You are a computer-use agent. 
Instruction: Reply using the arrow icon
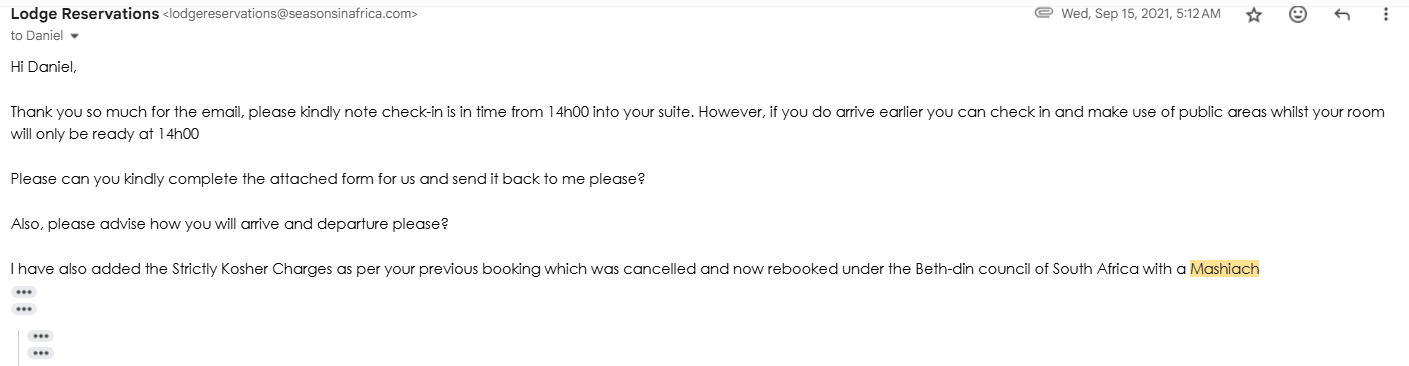[1343, 15]
